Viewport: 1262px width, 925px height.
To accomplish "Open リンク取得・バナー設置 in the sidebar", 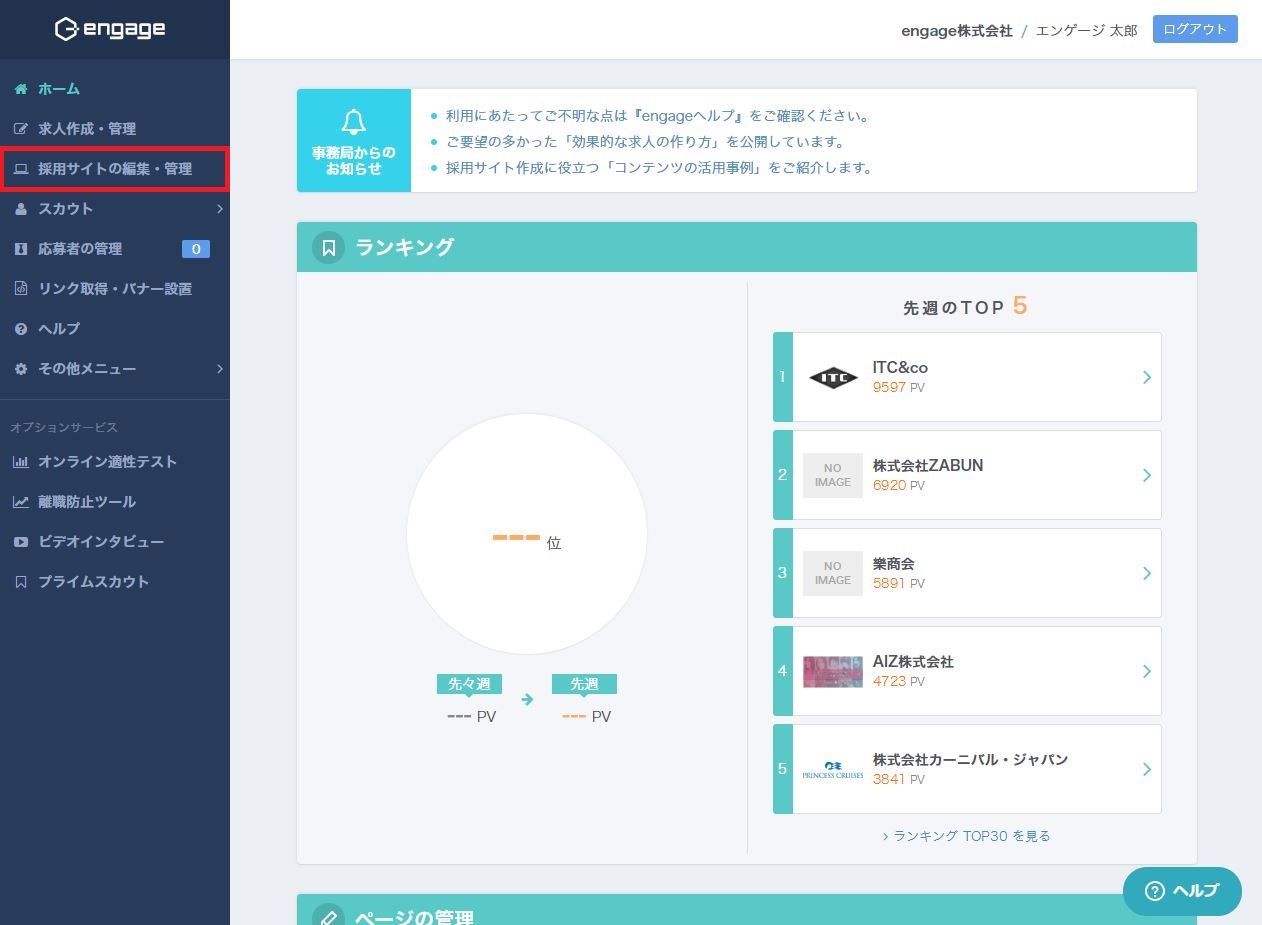I will (x=115, y=289).
